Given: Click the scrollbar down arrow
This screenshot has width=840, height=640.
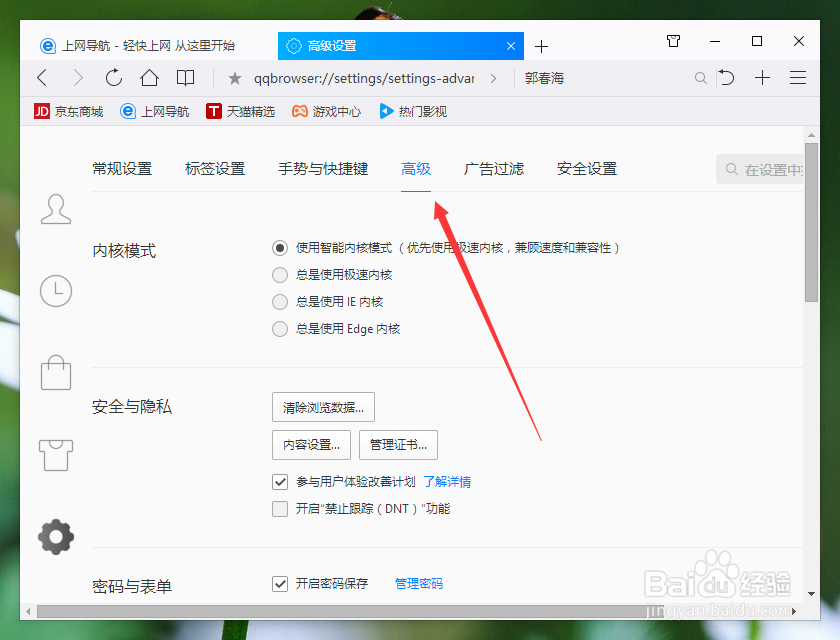Looking at the screenshot, I should coord(811,594).
